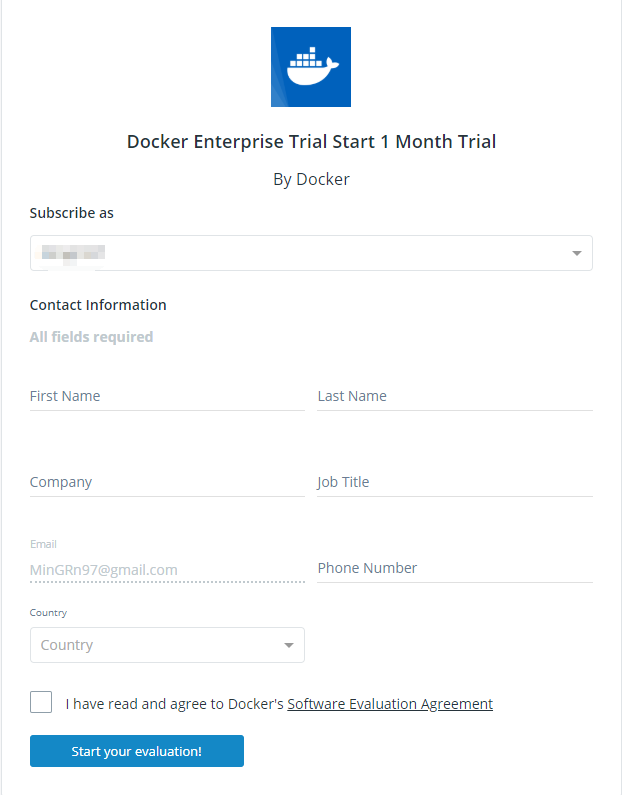Click the Job Title field

(x=454, y=482)
